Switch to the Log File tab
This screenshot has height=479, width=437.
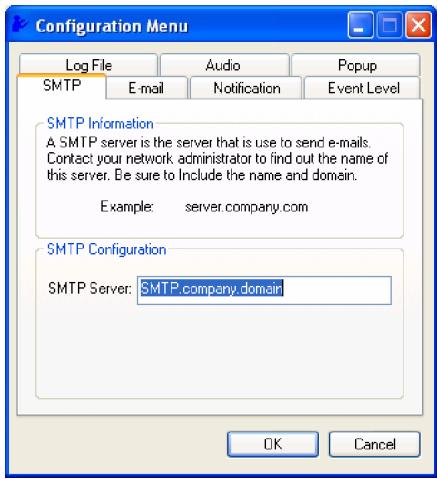[x=88, y=65]
